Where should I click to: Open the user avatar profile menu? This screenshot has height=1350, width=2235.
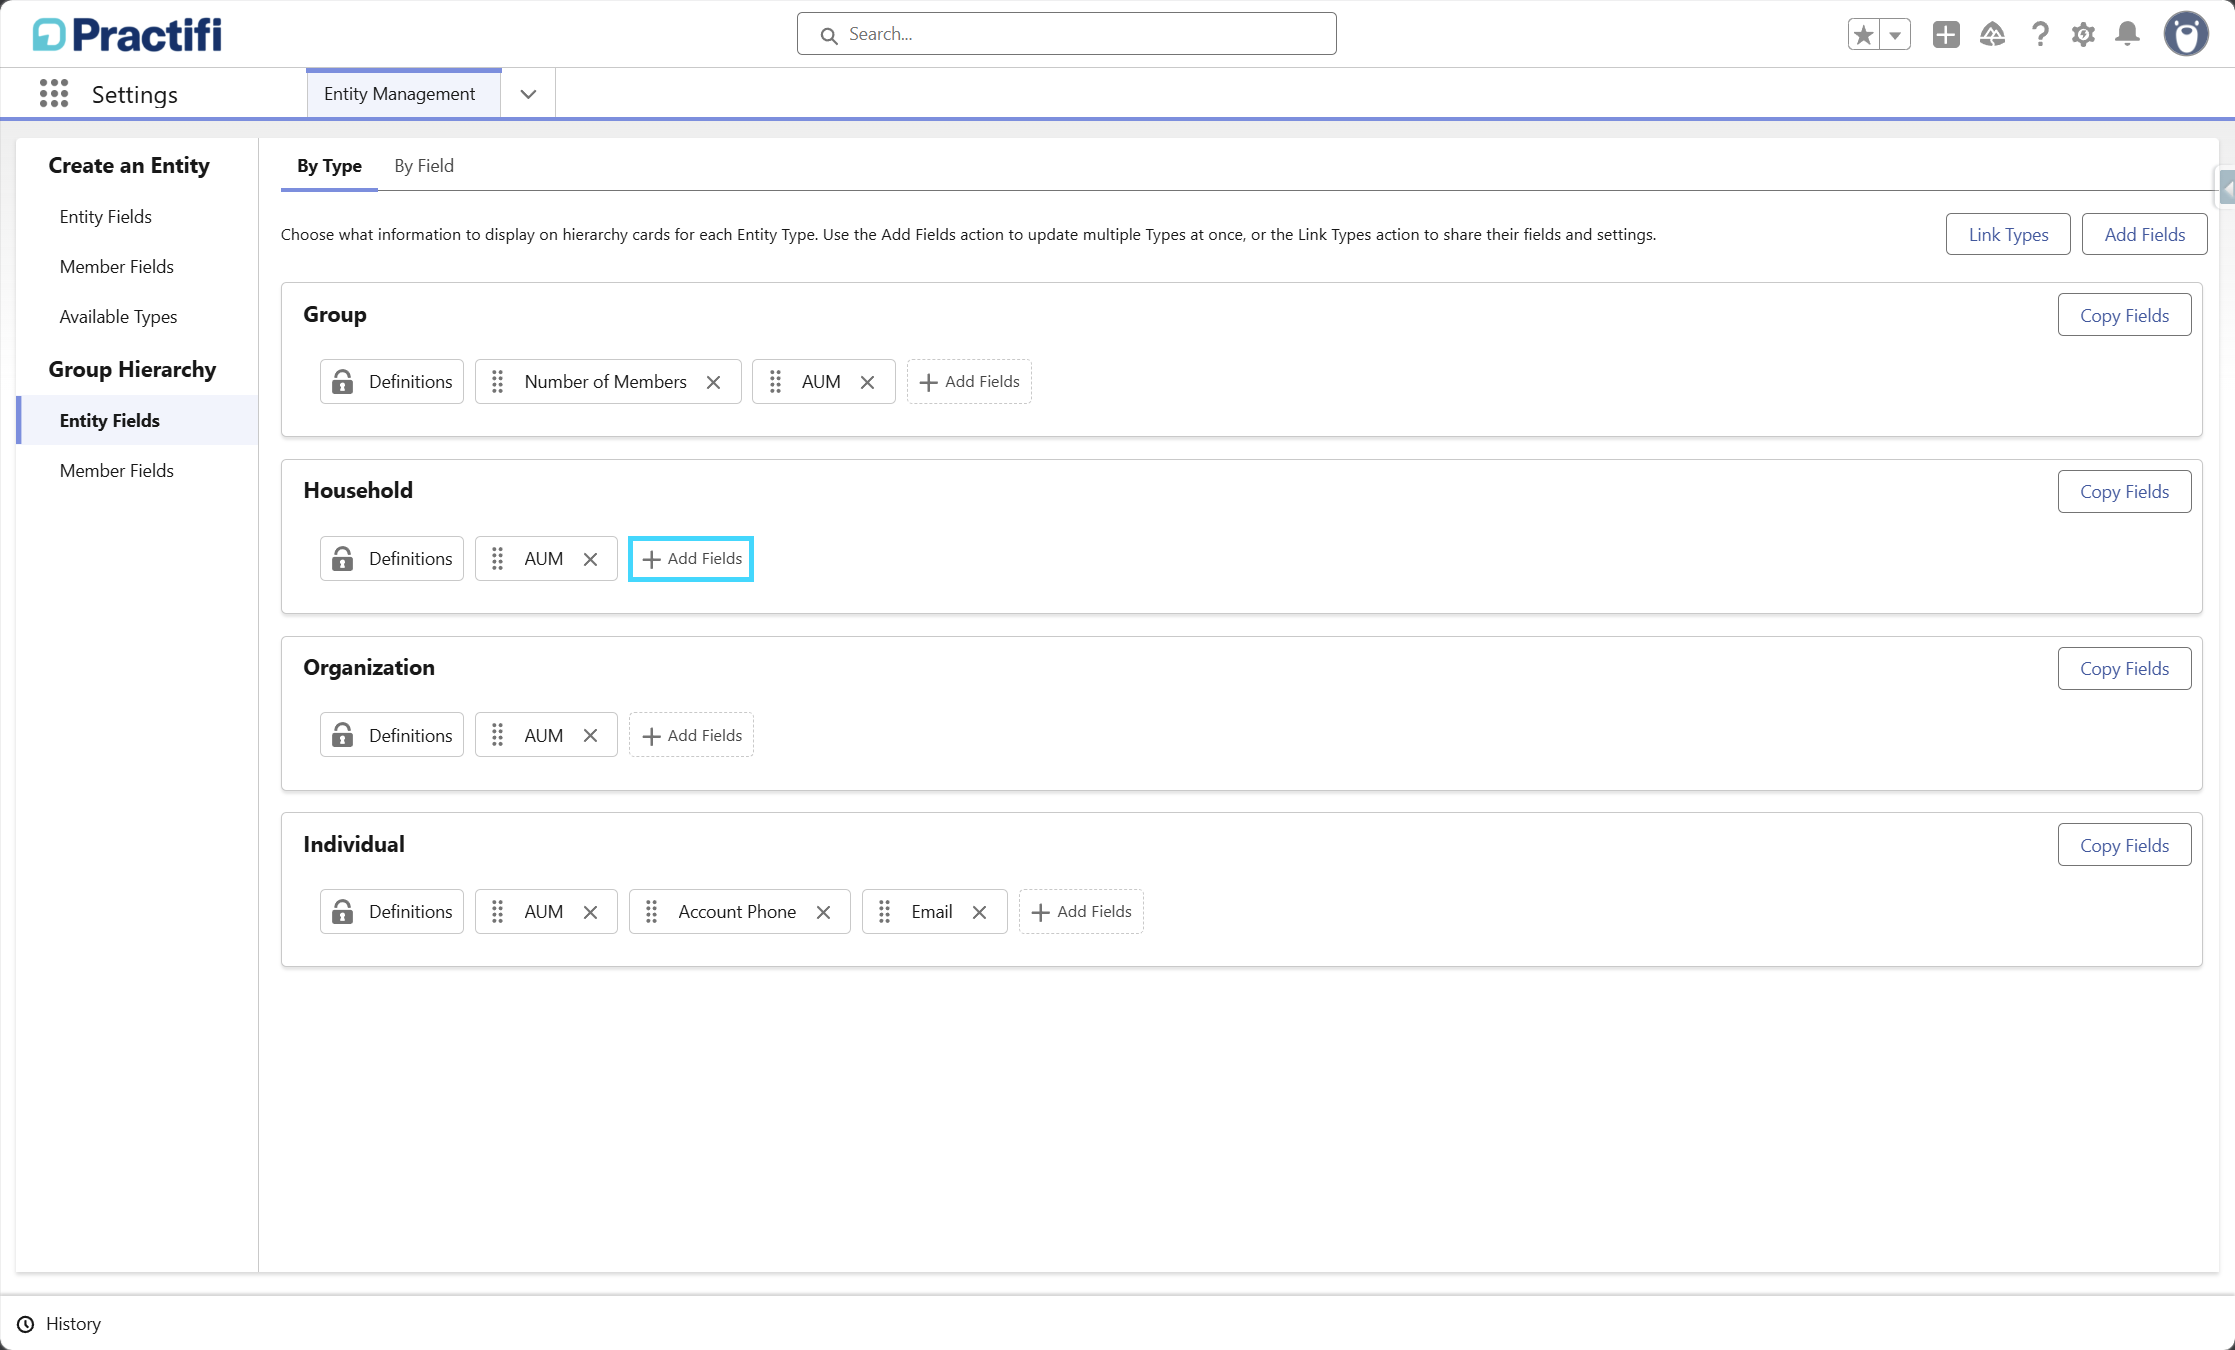tap(2186, 35)
